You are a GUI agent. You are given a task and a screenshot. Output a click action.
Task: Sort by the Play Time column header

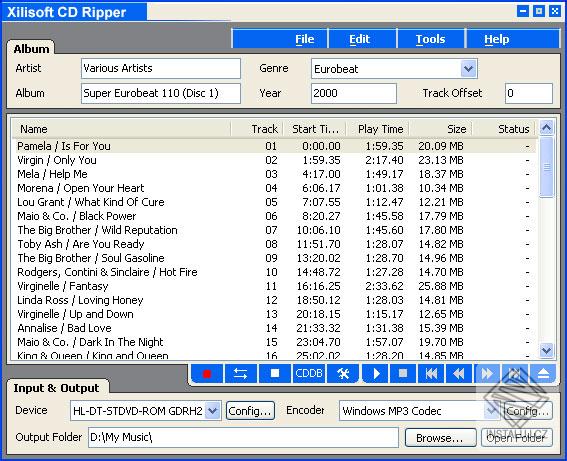(x=378, y=129)
